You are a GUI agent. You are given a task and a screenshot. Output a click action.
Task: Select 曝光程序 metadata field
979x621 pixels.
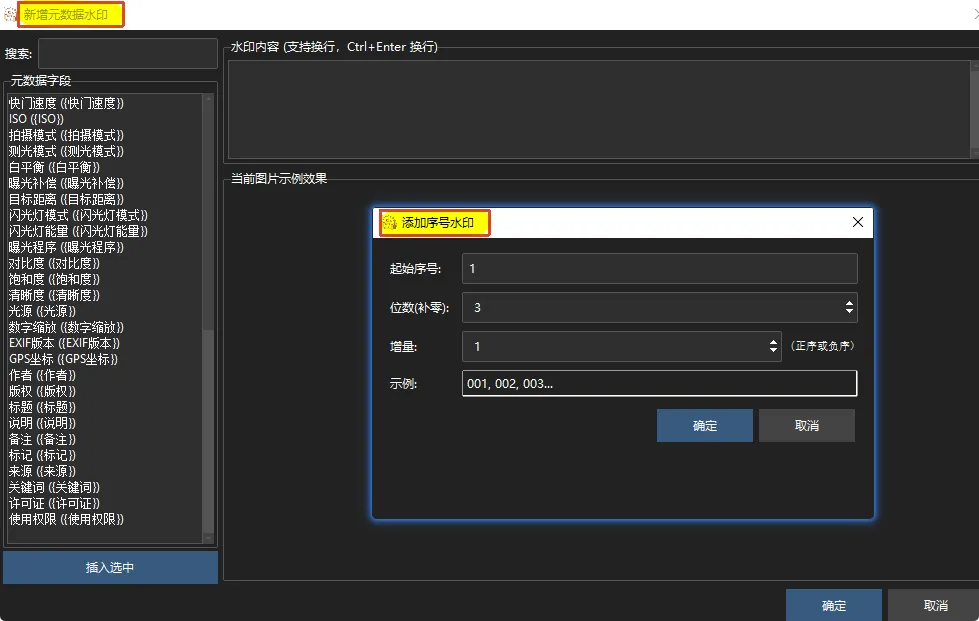(66, 247)
